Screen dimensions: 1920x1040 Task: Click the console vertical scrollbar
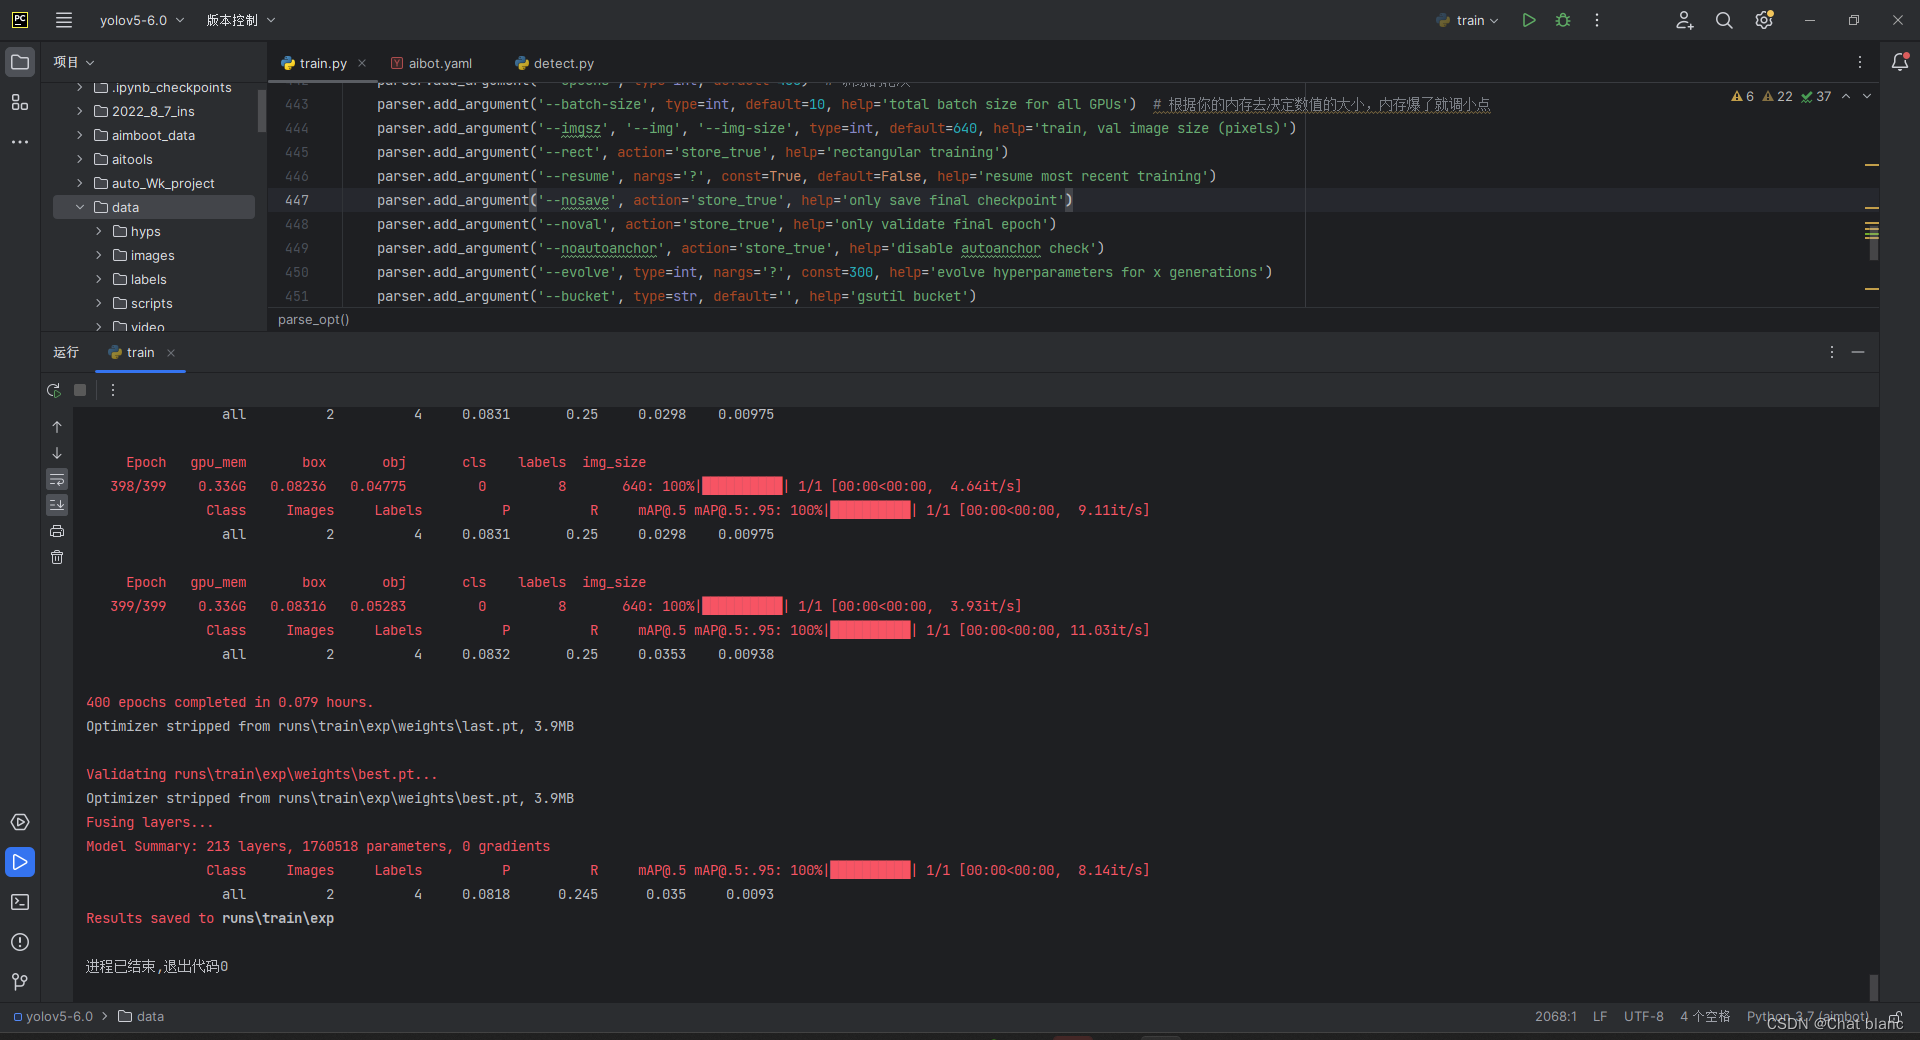tap(1873, 986)
